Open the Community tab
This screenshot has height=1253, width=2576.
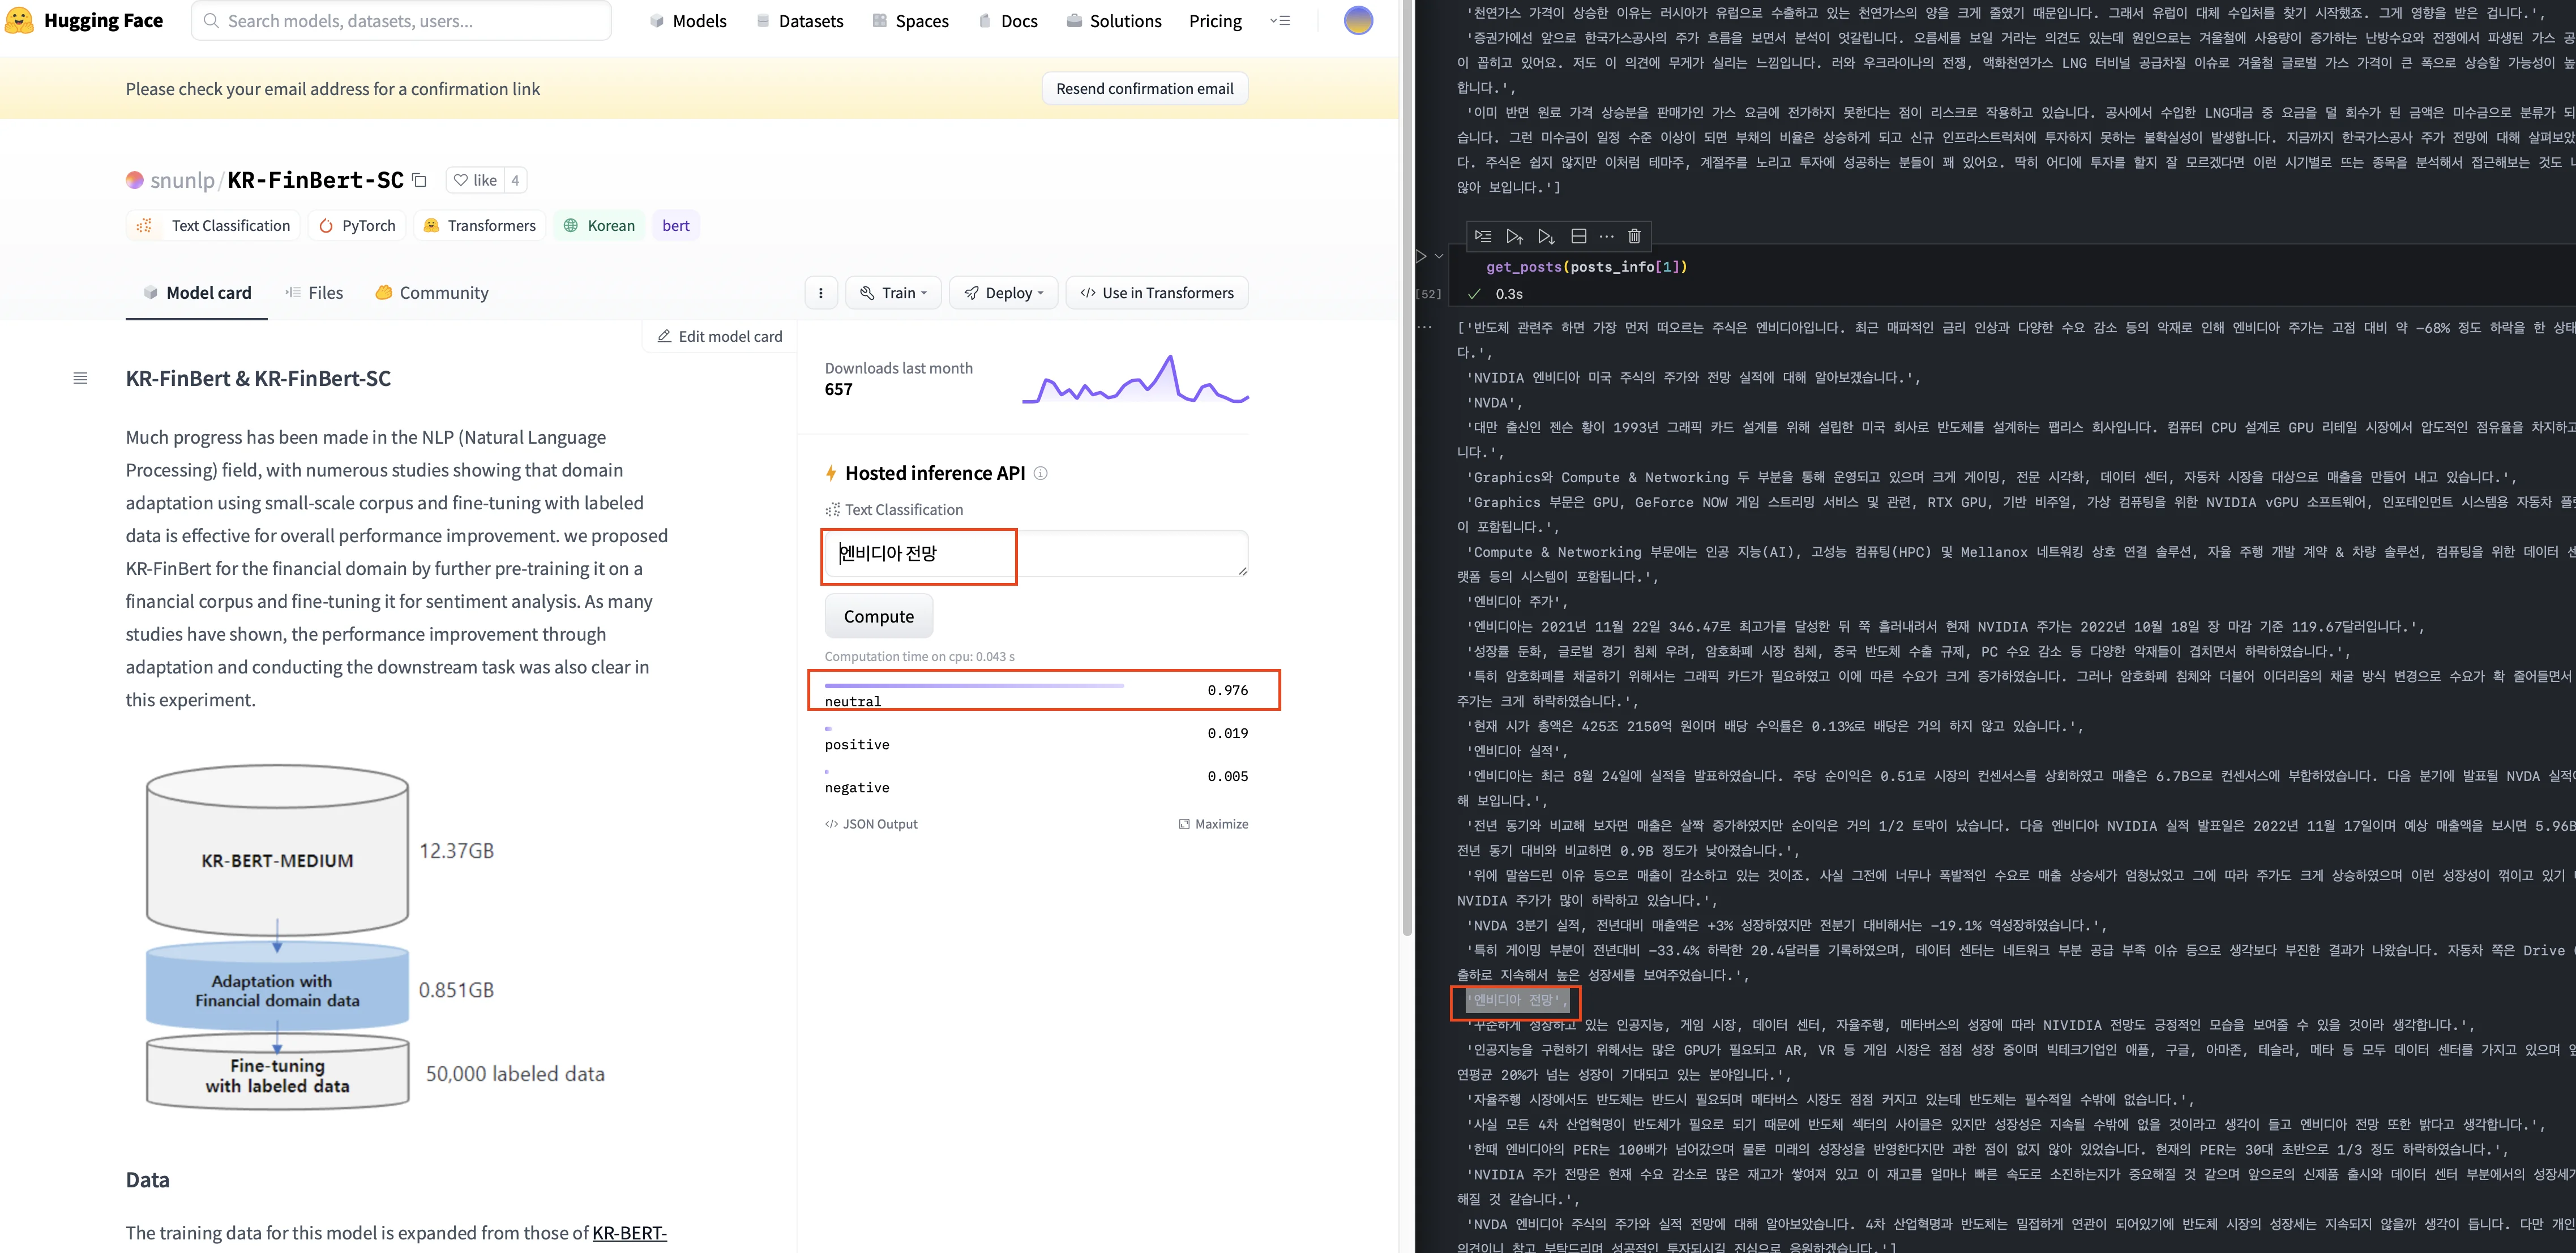[432, 293]
